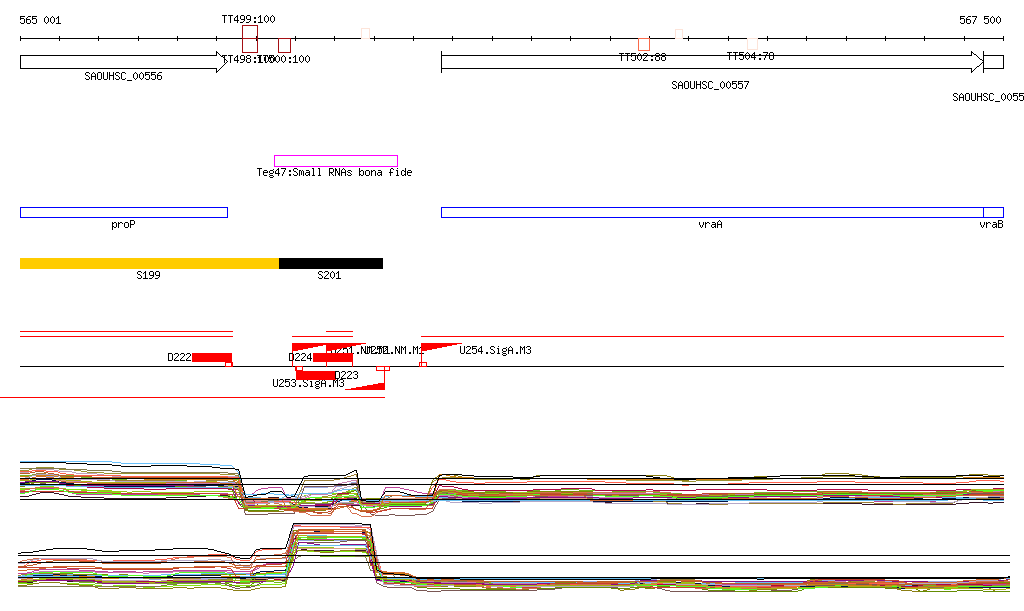This screenshot has height=611, width=1024.
Task: Click the TT504:70 label
Action: click(750, 56)
